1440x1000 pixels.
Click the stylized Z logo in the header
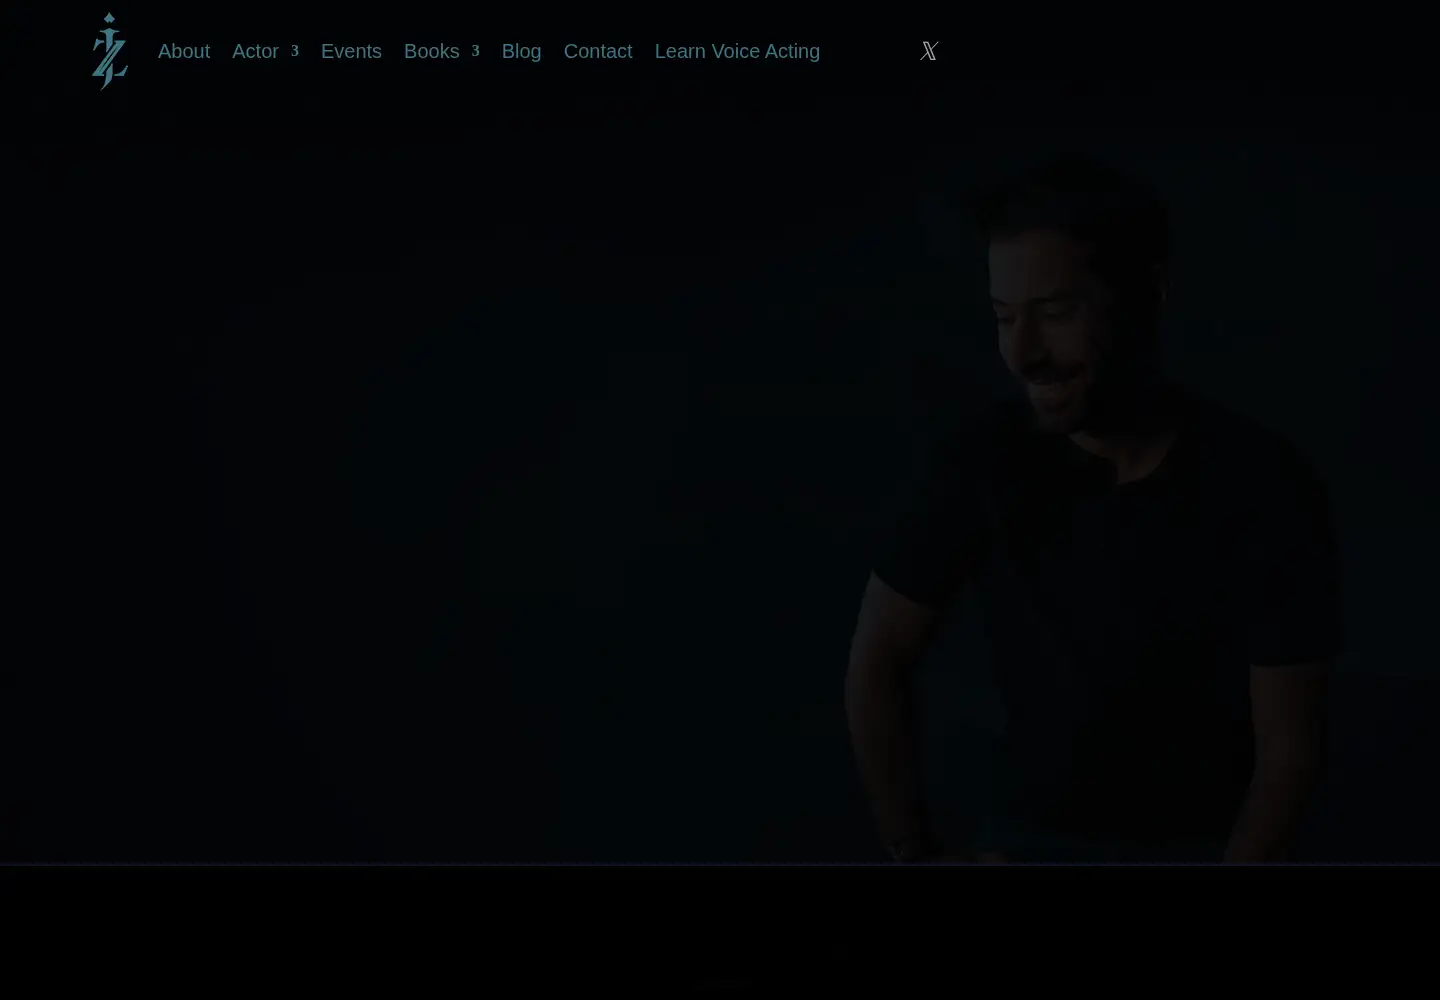pyautogui.click(x=110, y=51)
